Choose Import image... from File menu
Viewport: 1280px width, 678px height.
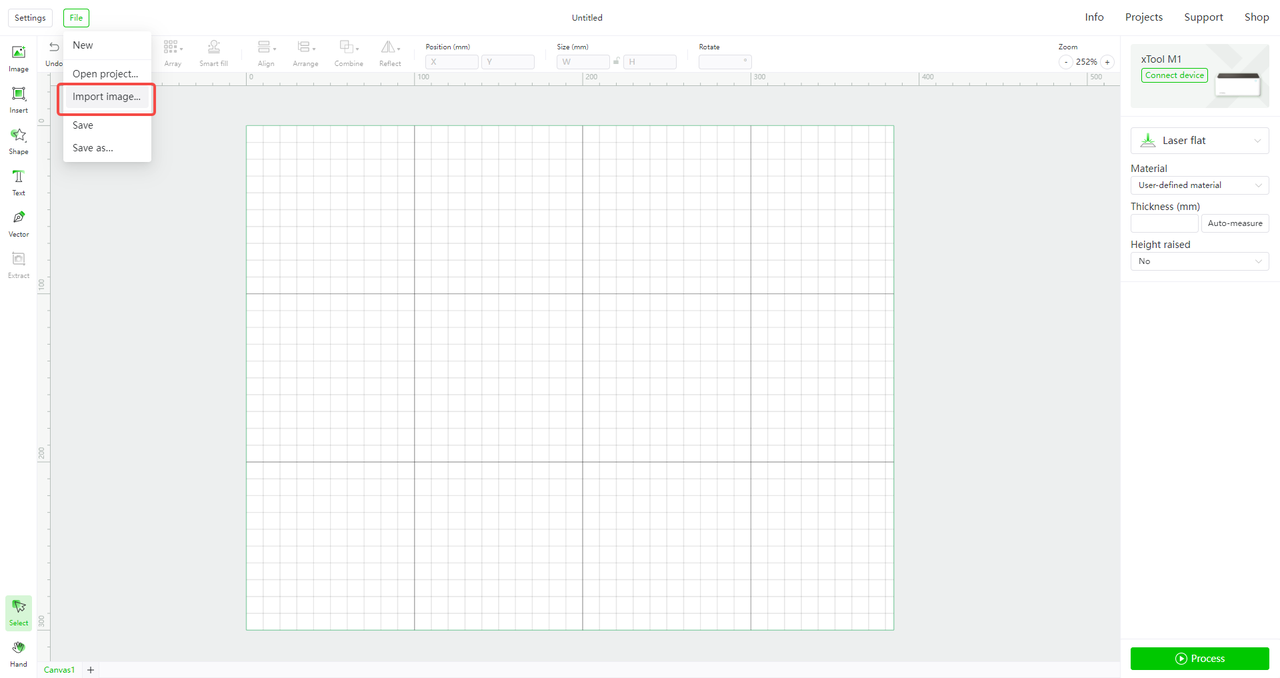(106, 97)
